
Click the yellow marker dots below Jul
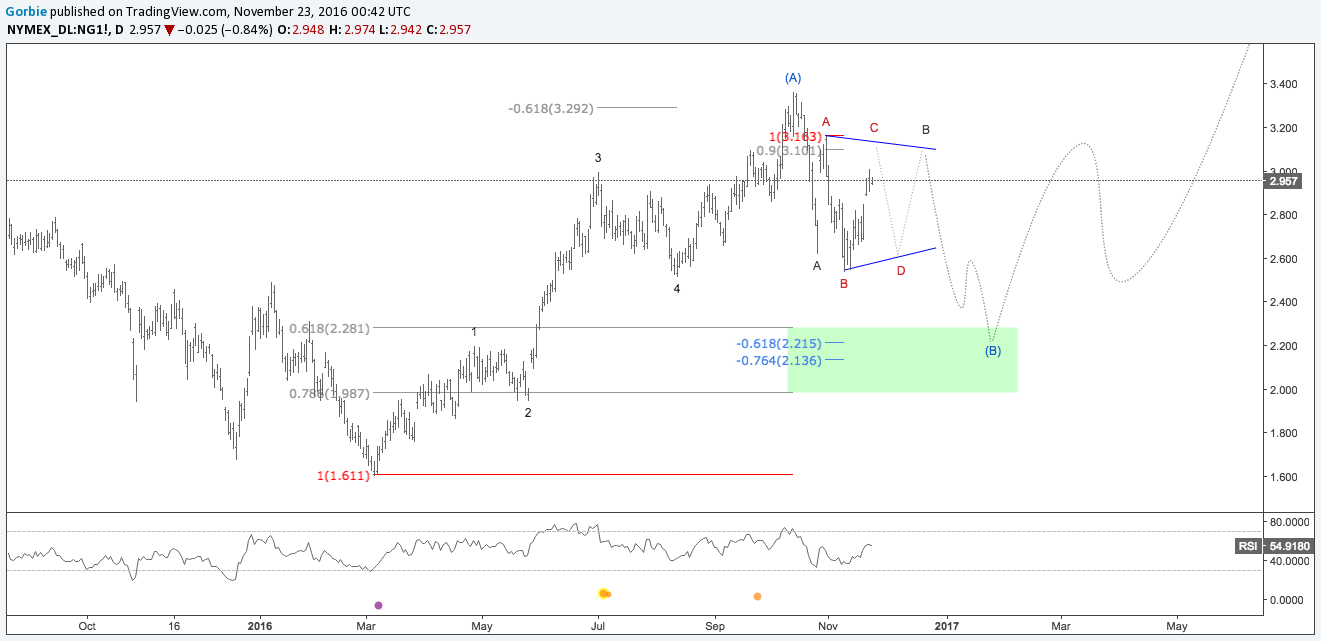click(x=604, y=594)
